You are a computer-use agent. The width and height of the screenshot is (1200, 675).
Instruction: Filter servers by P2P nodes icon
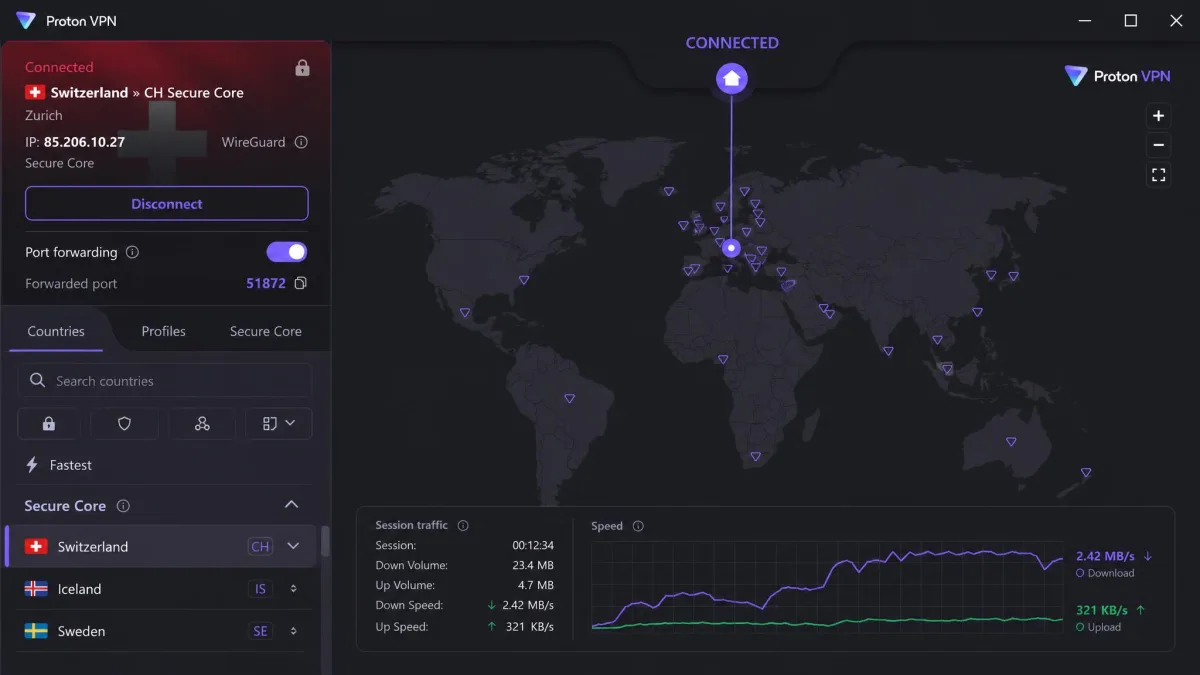pos(202,423)
